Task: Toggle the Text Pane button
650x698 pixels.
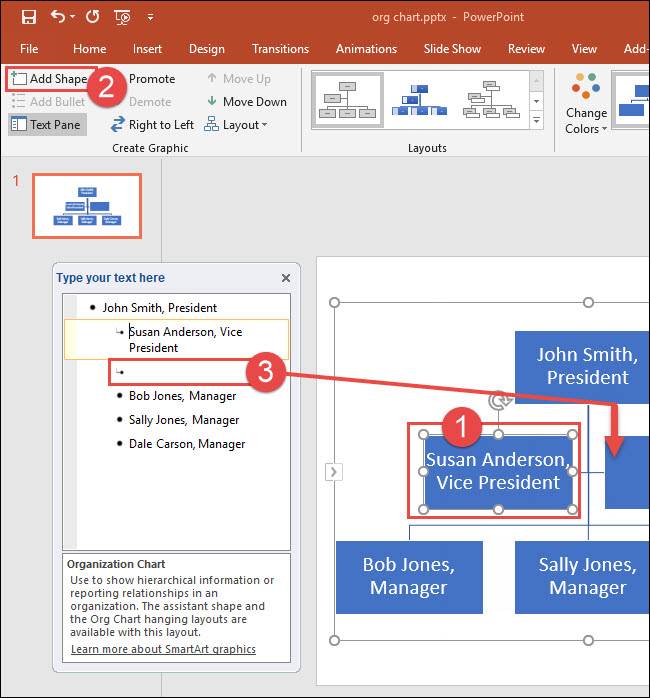Action: point(46,125)
